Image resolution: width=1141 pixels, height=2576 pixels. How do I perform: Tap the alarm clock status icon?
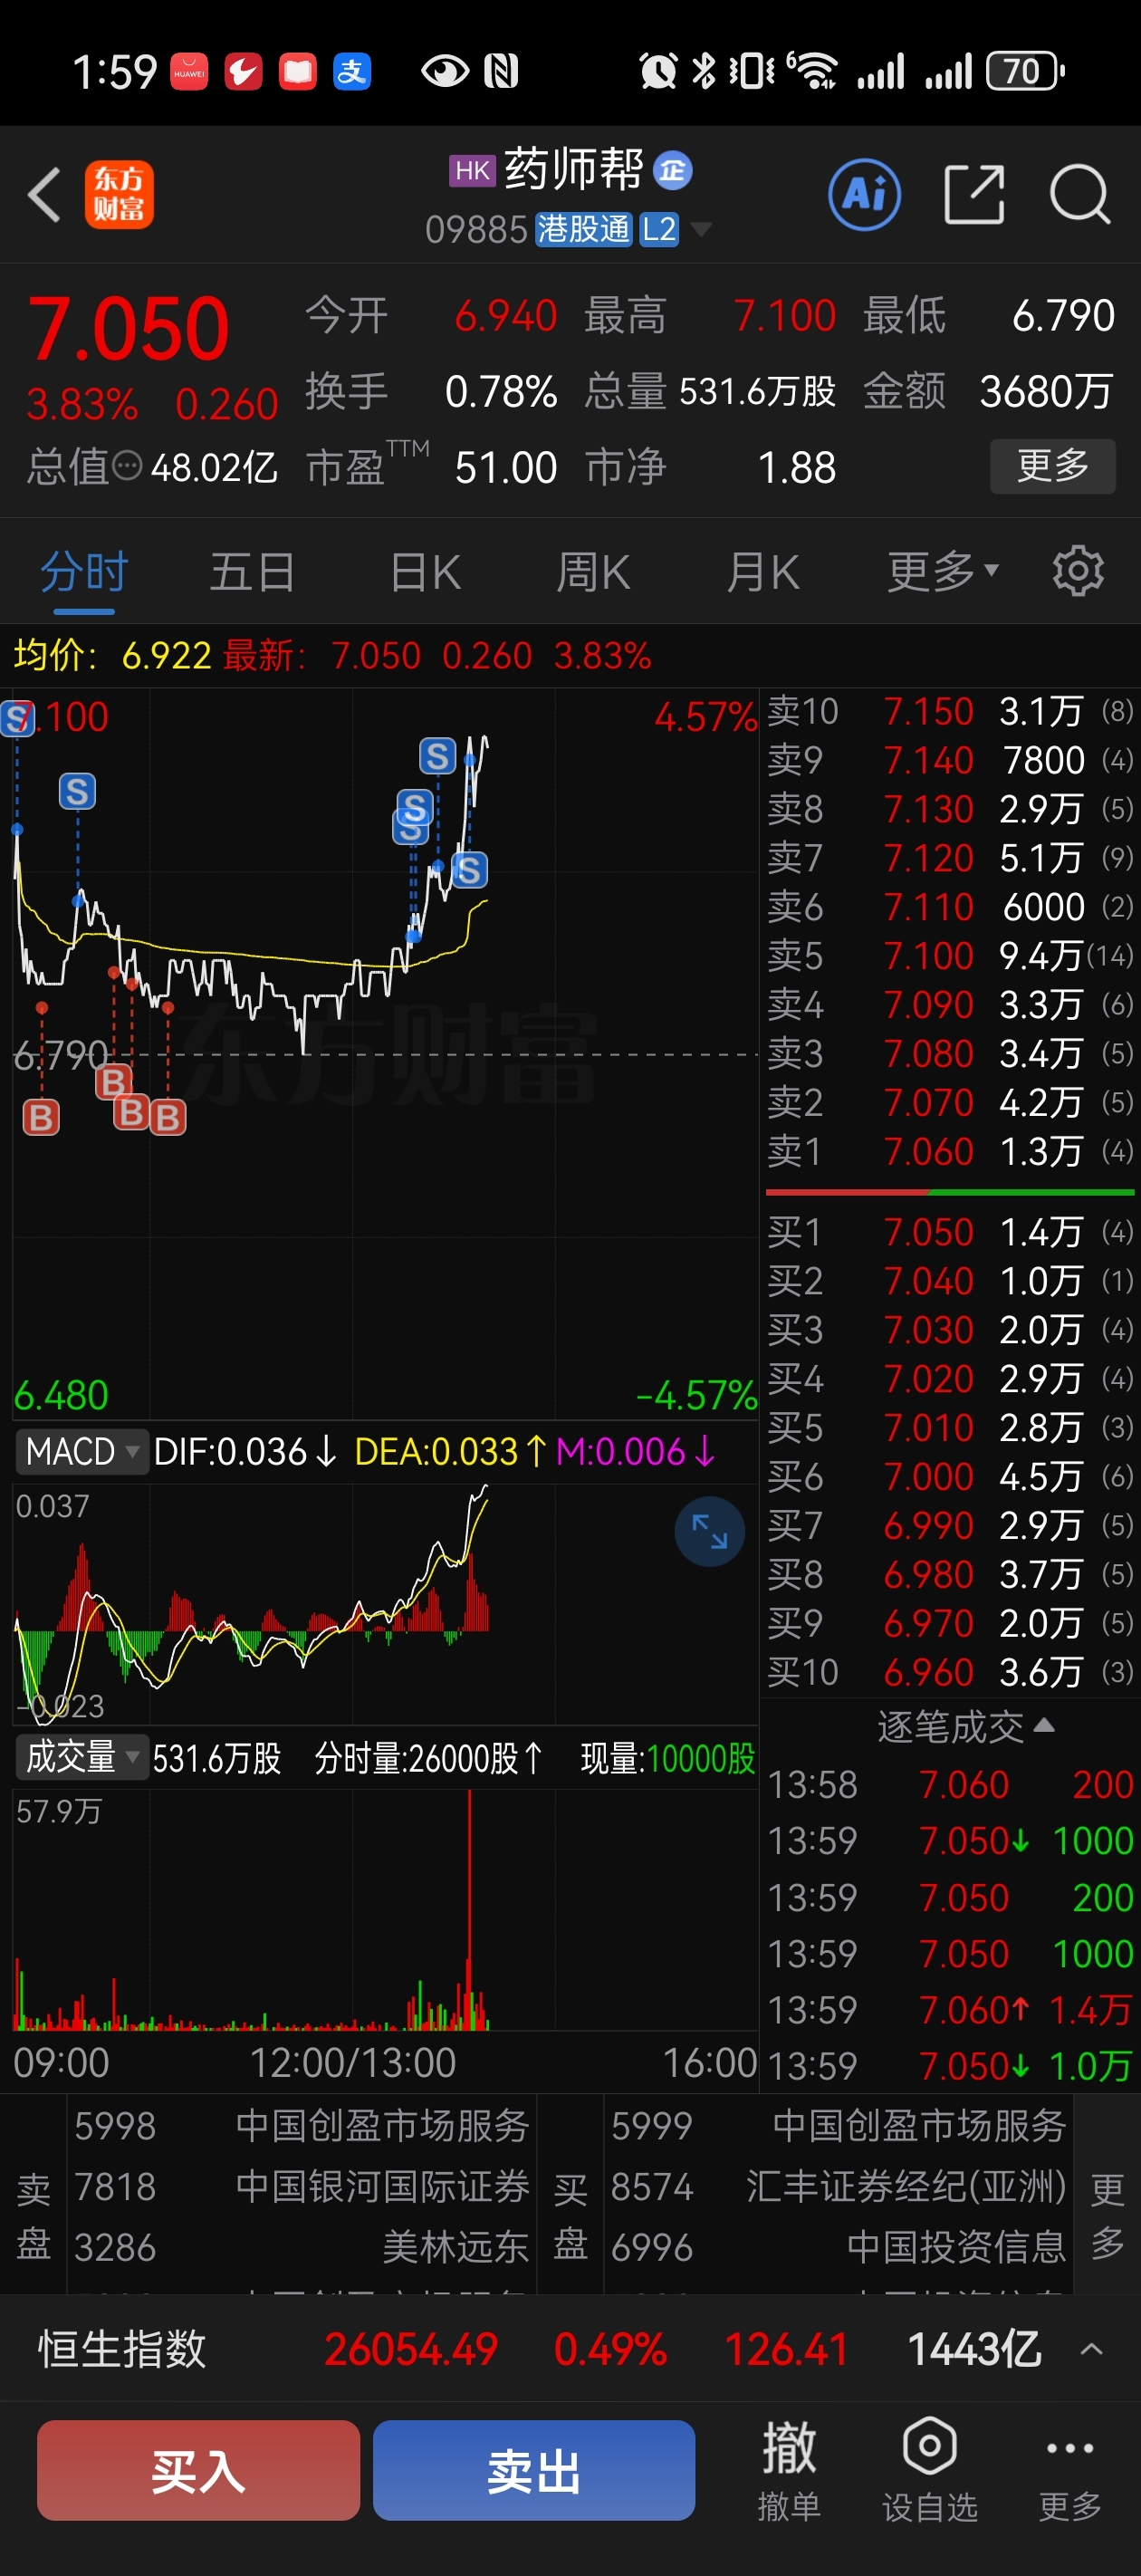(x=657, y=72)
